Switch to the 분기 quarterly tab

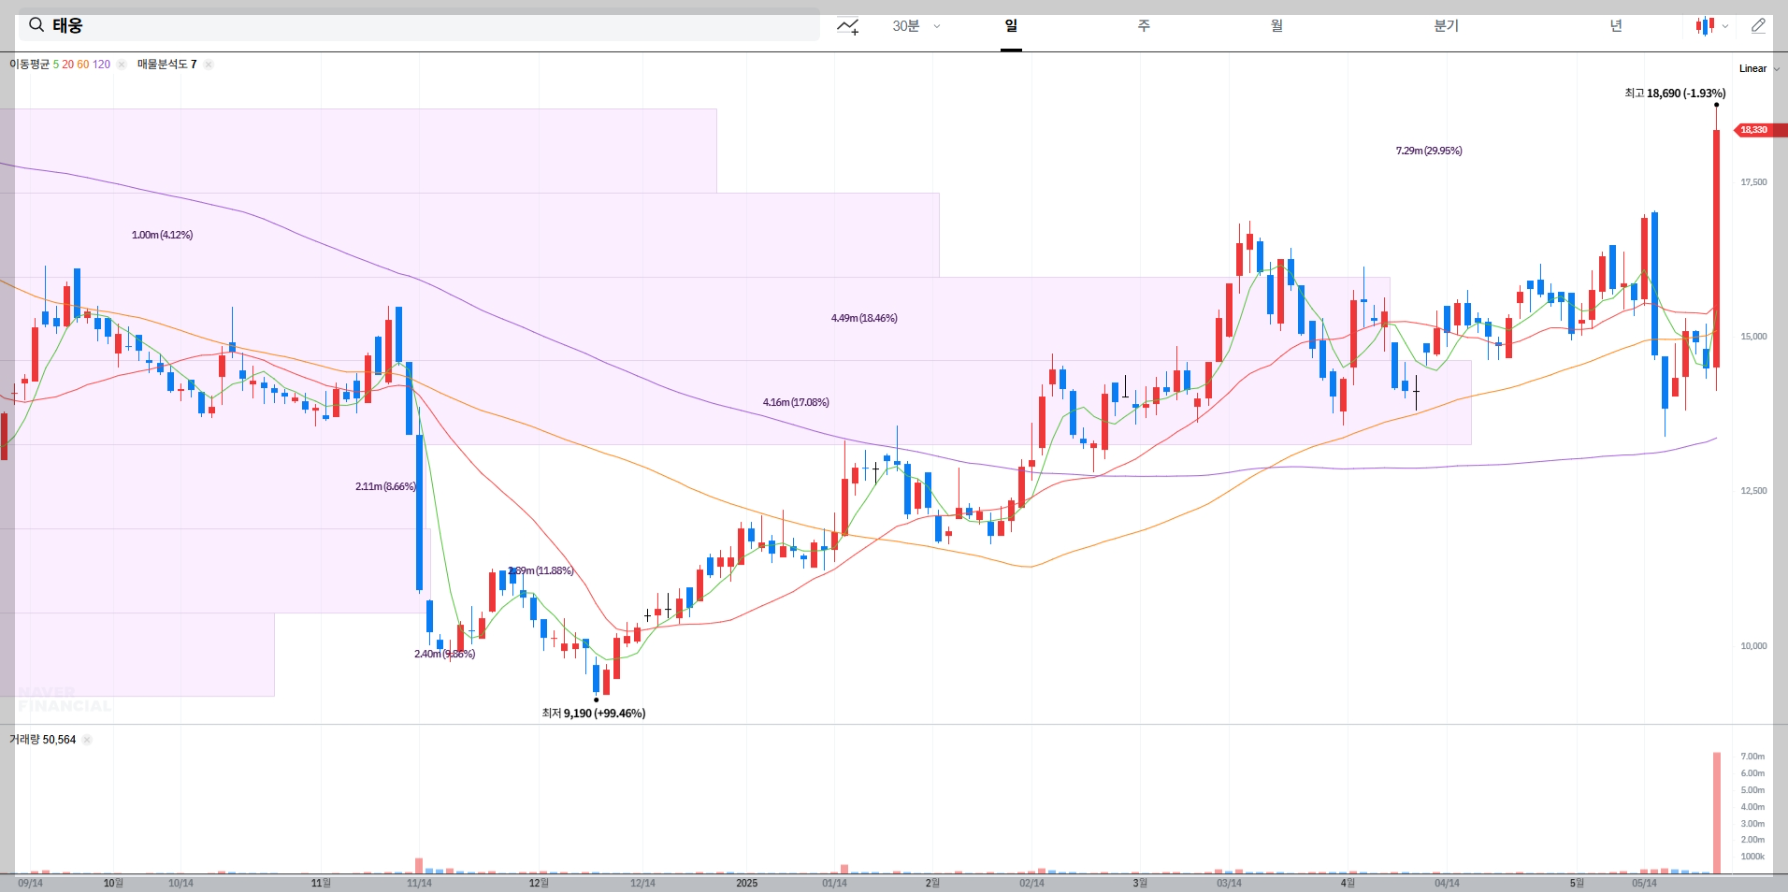pos(1446,26)
